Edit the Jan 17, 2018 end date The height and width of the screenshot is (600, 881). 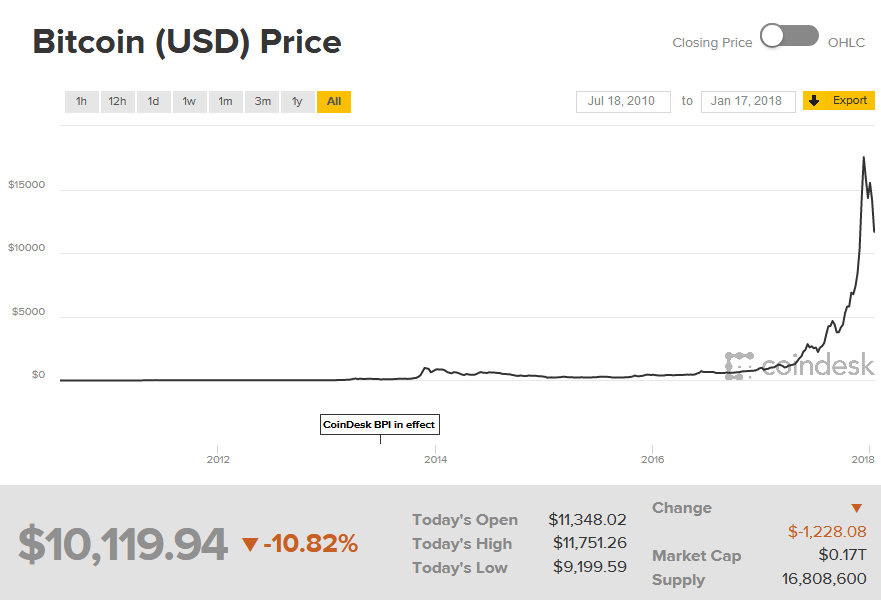pyautogui.click(x=748, y=101)
